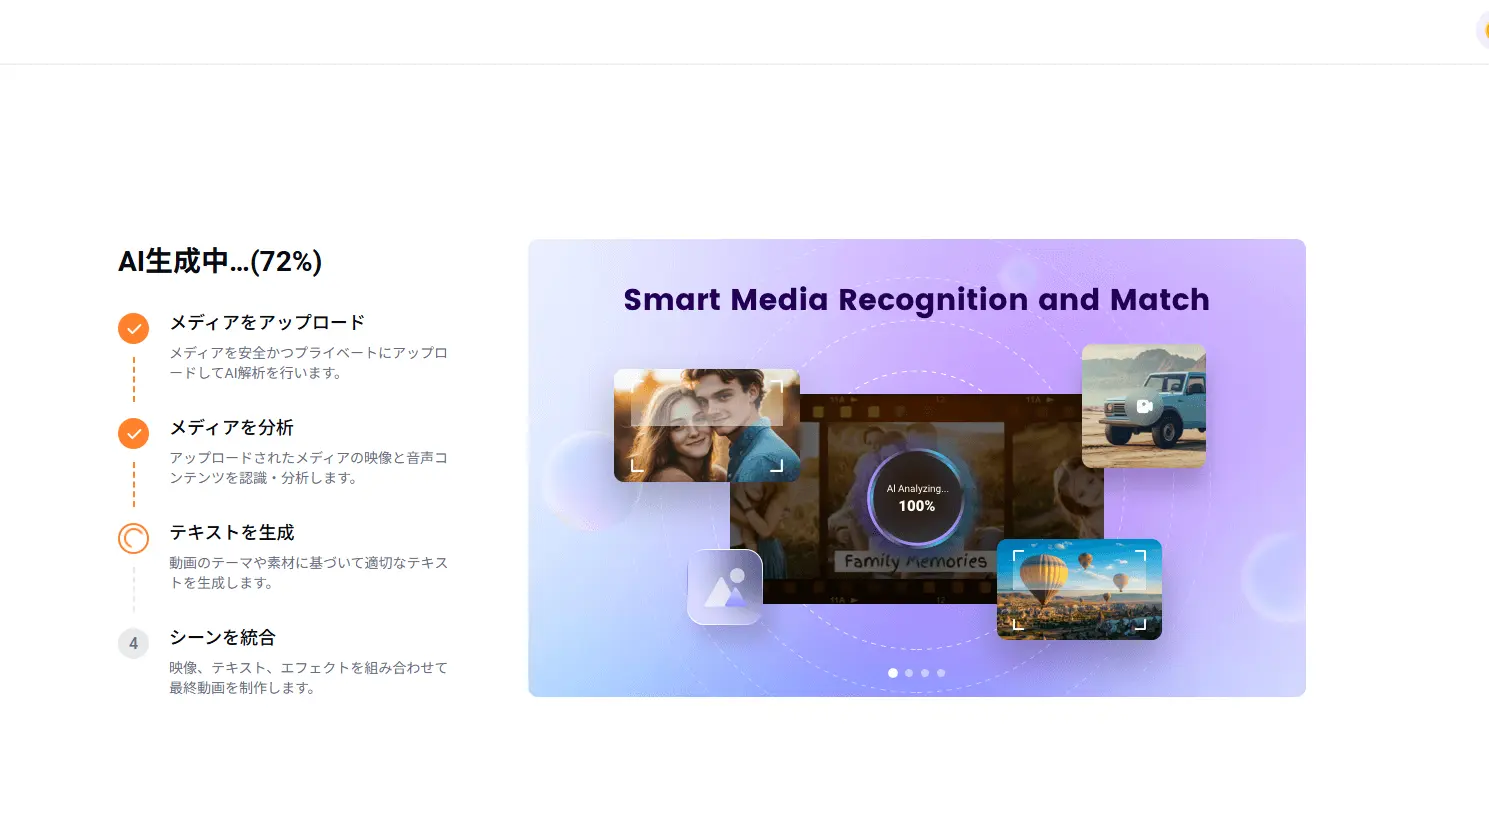Click the picture placeholder icon tile
The image size is (1489, 819).
725,587
